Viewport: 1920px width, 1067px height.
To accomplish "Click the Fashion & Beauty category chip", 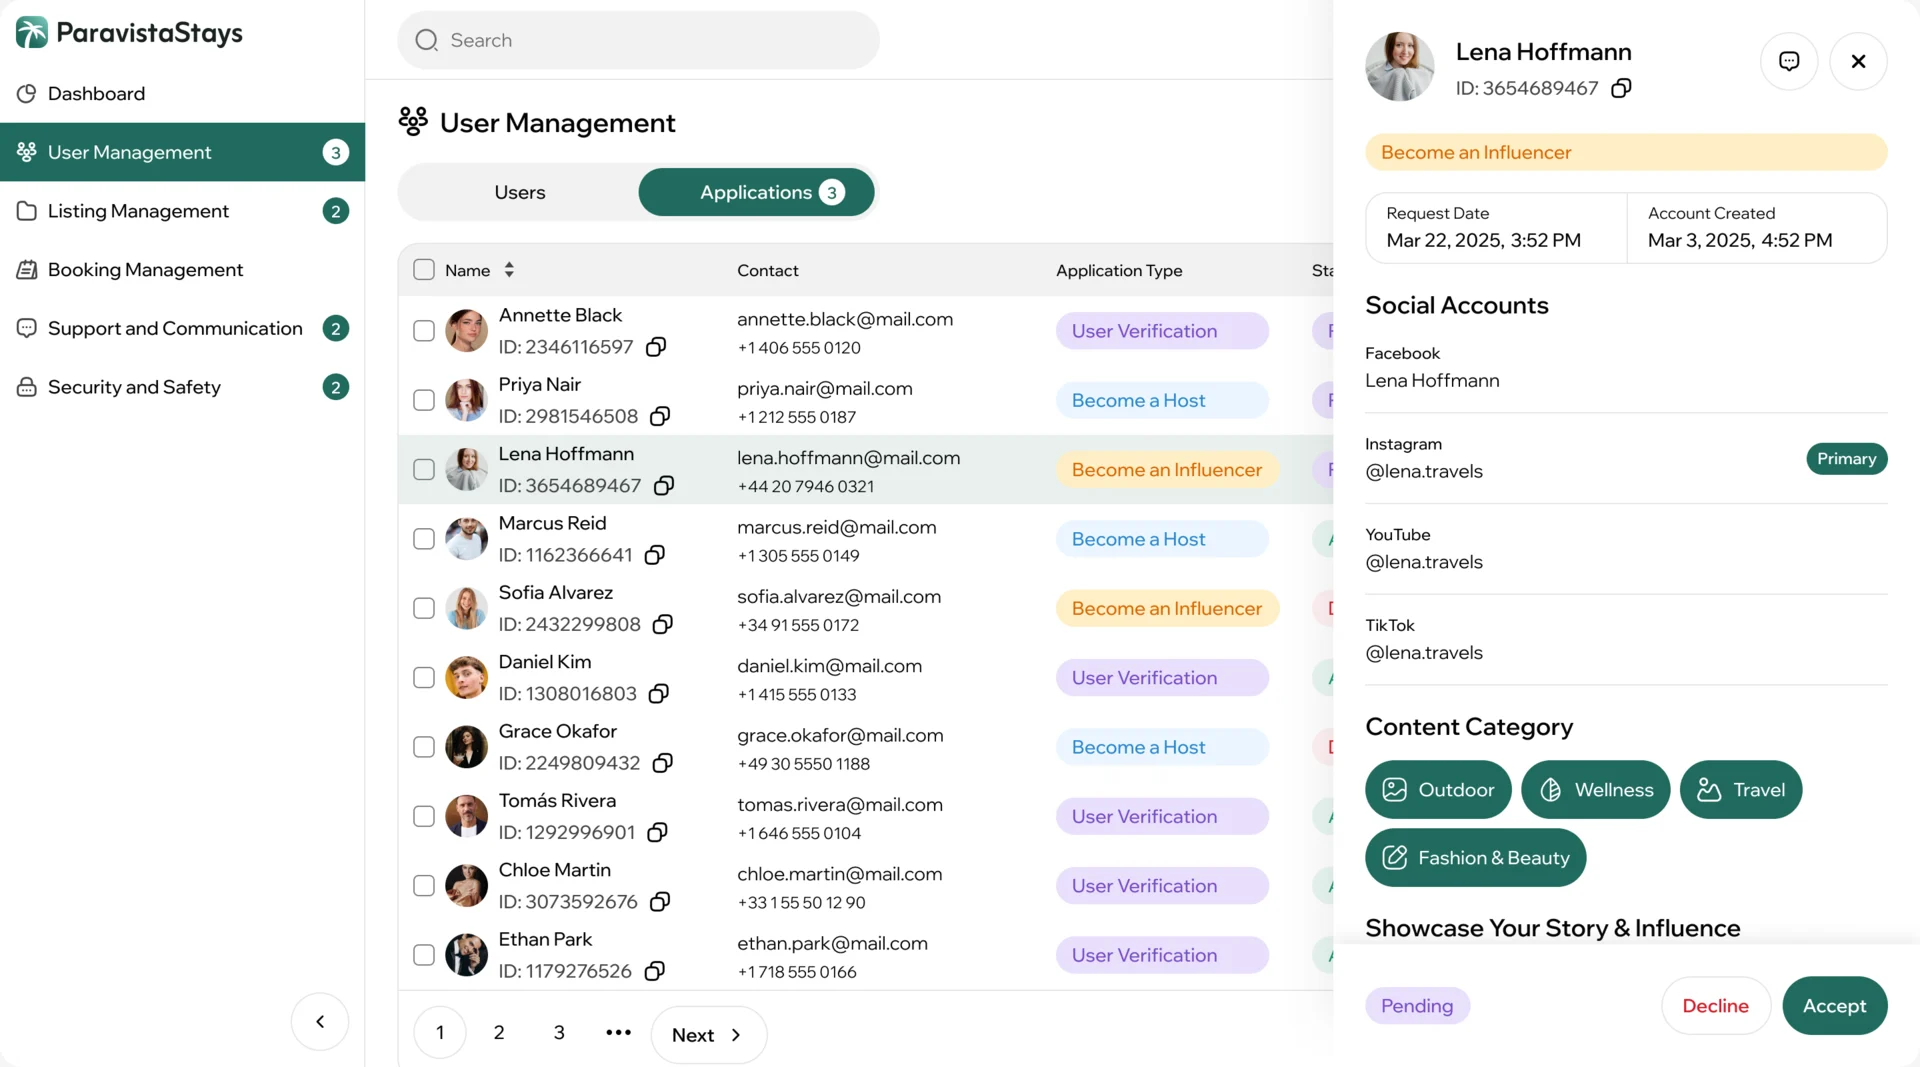I will (x=1476, y=858).
